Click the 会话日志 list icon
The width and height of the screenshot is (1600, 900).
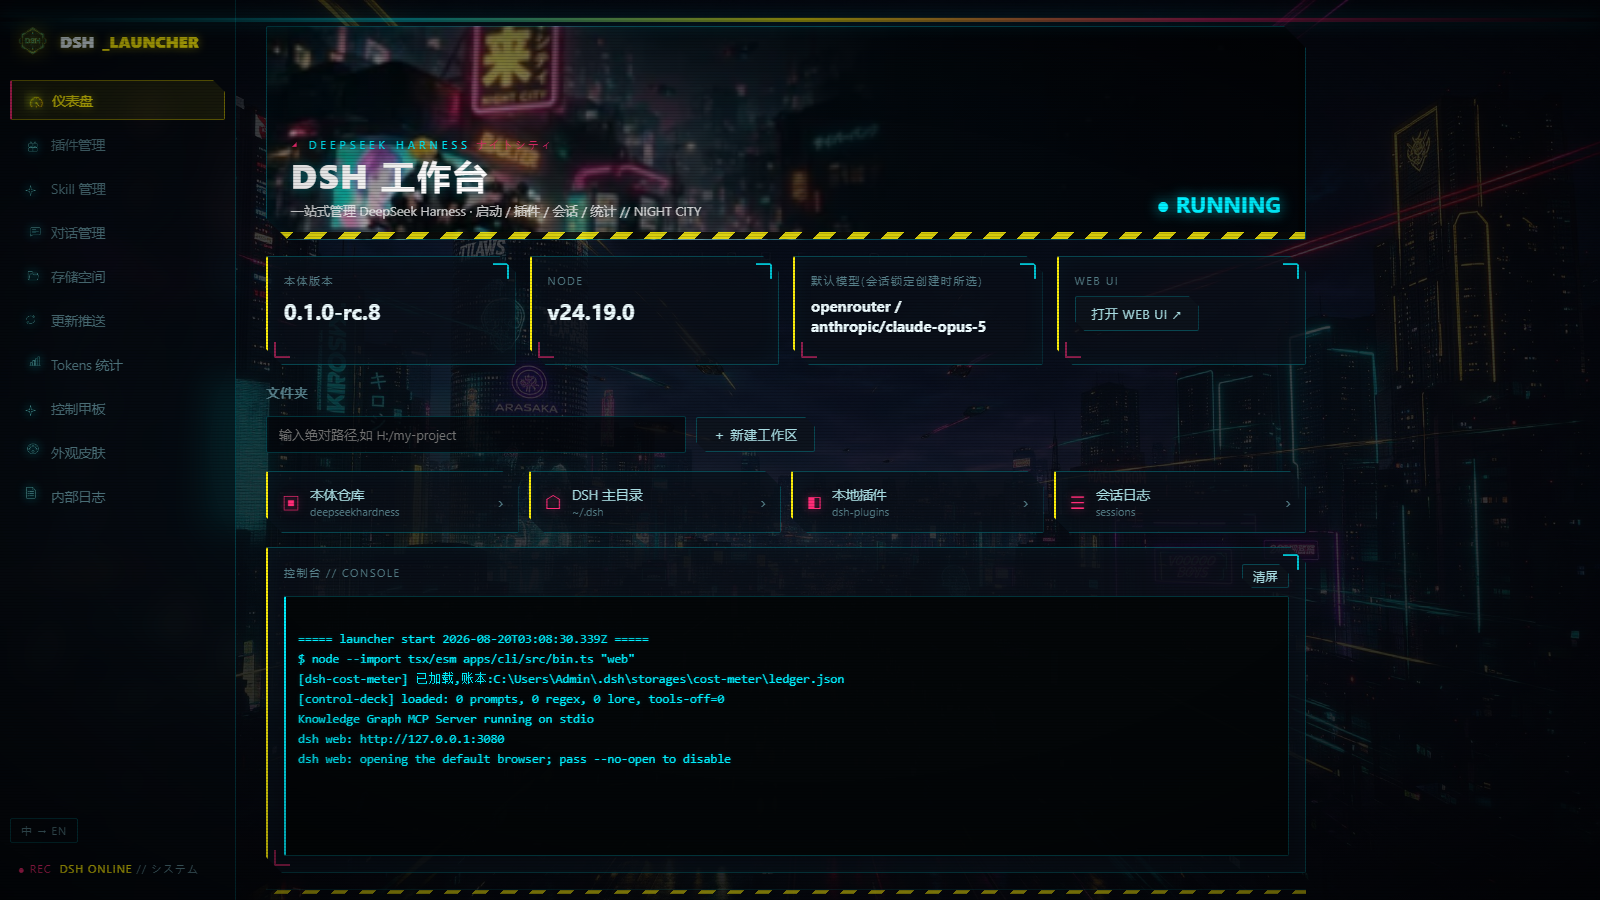1077,503
